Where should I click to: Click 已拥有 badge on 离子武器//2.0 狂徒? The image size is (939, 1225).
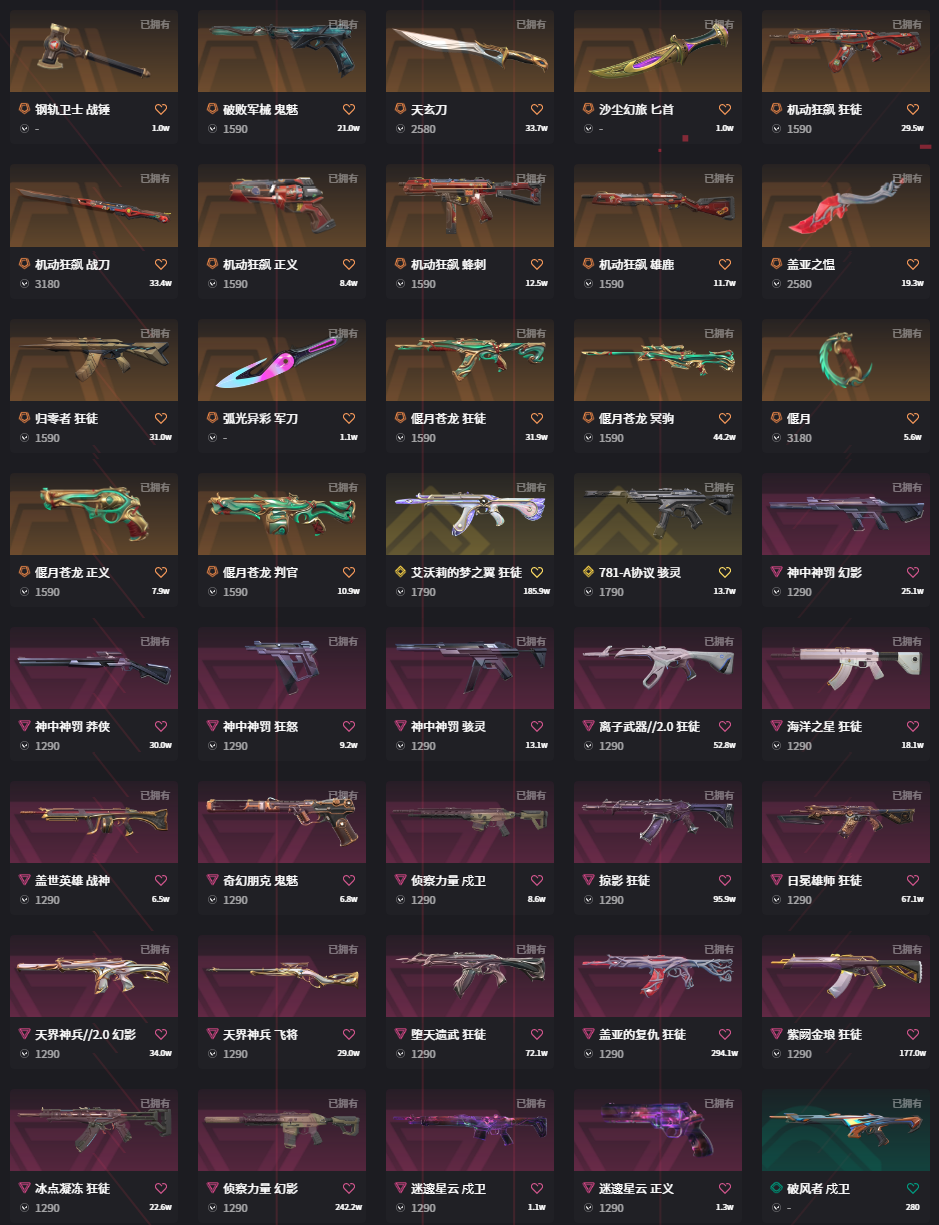click(718, 641)
